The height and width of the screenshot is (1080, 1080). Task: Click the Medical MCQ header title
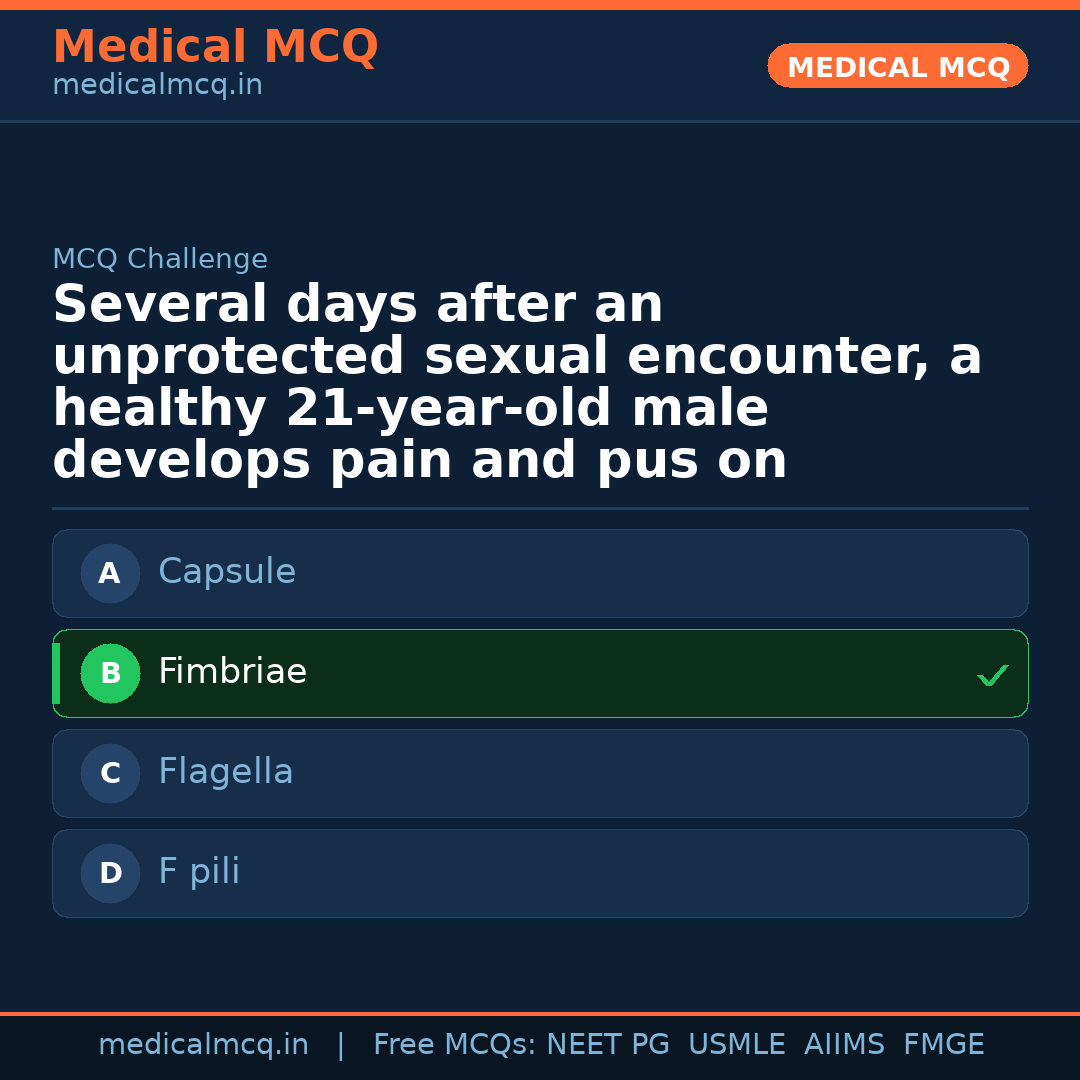tap(215, 47)
